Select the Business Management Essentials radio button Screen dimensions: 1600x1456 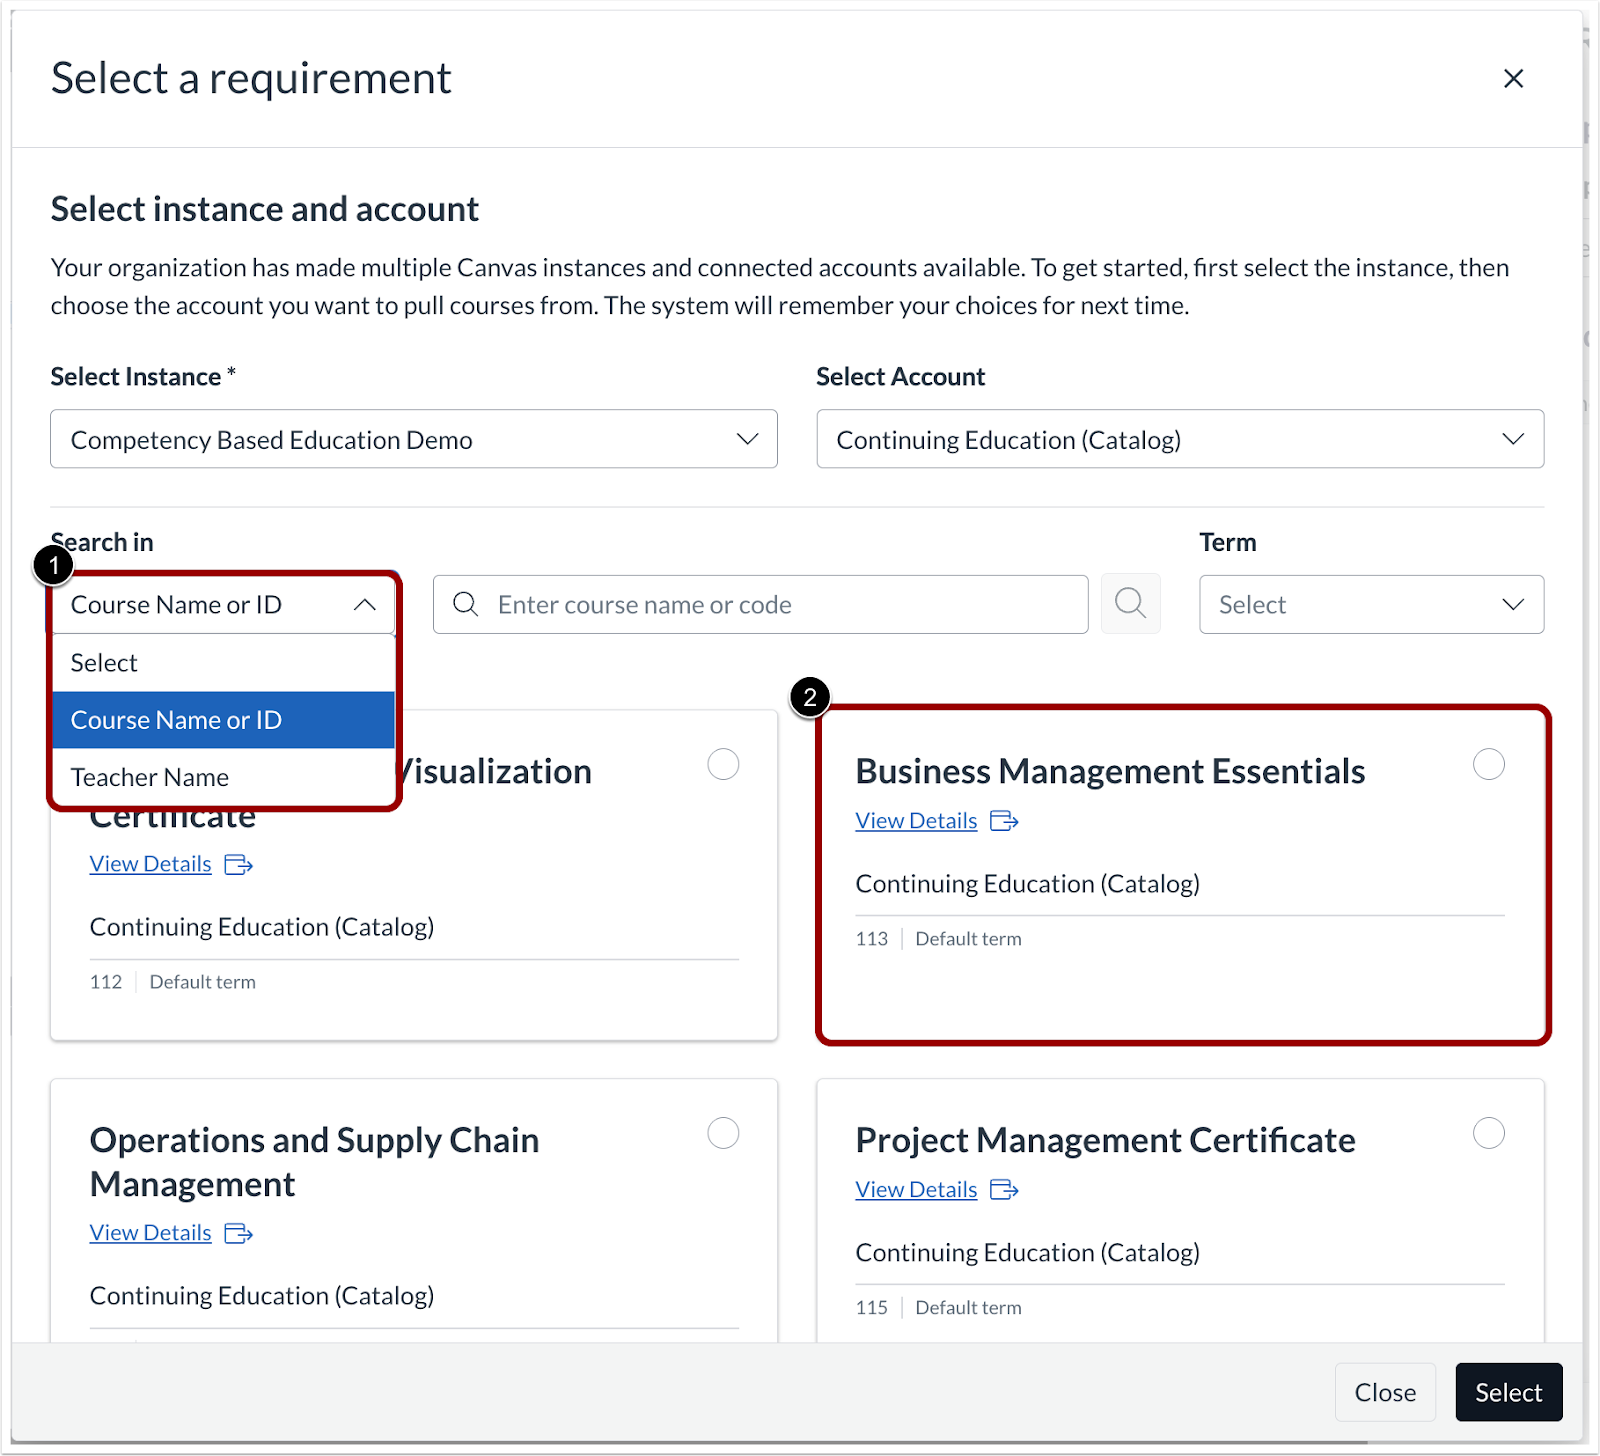(1488, 763)
